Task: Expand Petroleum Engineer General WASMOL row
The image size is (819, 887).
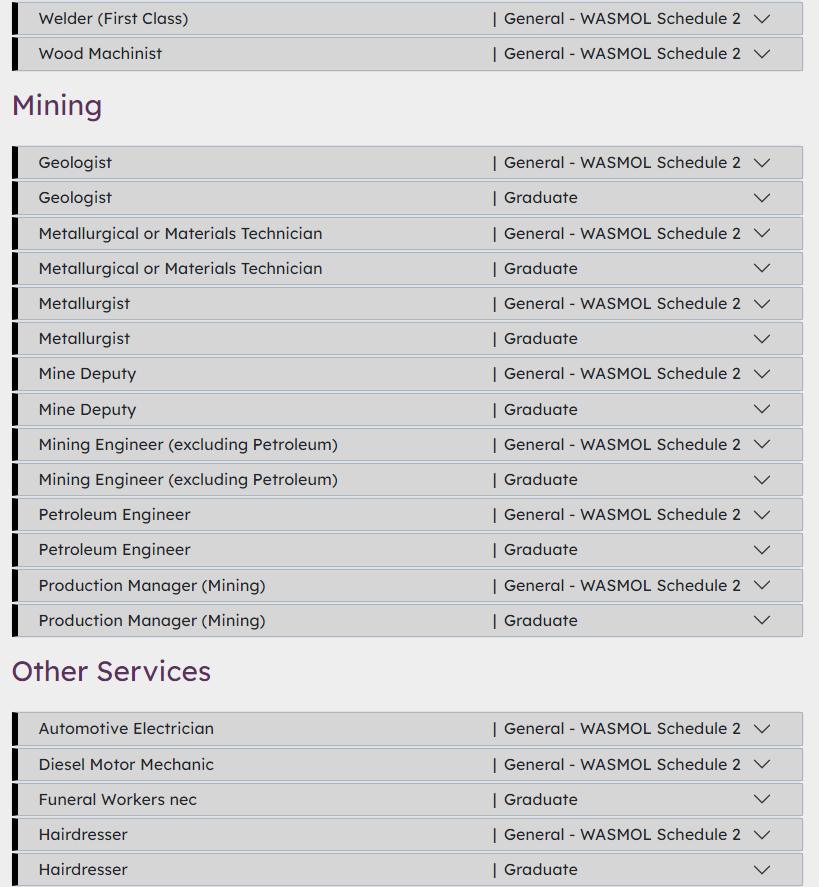Action: (762, 515)
